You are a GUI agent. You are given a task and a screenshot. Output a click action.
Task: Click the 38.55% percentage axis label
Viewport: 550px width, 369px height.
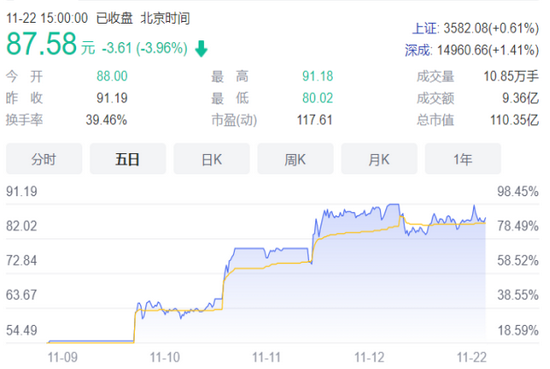(x=518, y=295)
